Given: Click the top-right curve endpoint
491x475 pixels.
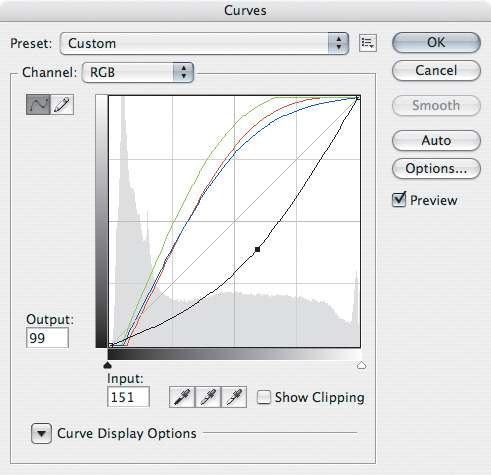Looking at the screenshot, I should [x=358, y=98].
